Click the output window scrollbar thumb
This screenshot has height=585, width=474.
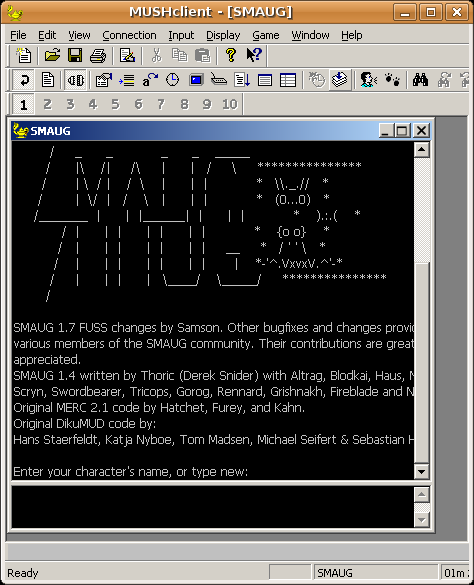(422, 363)
